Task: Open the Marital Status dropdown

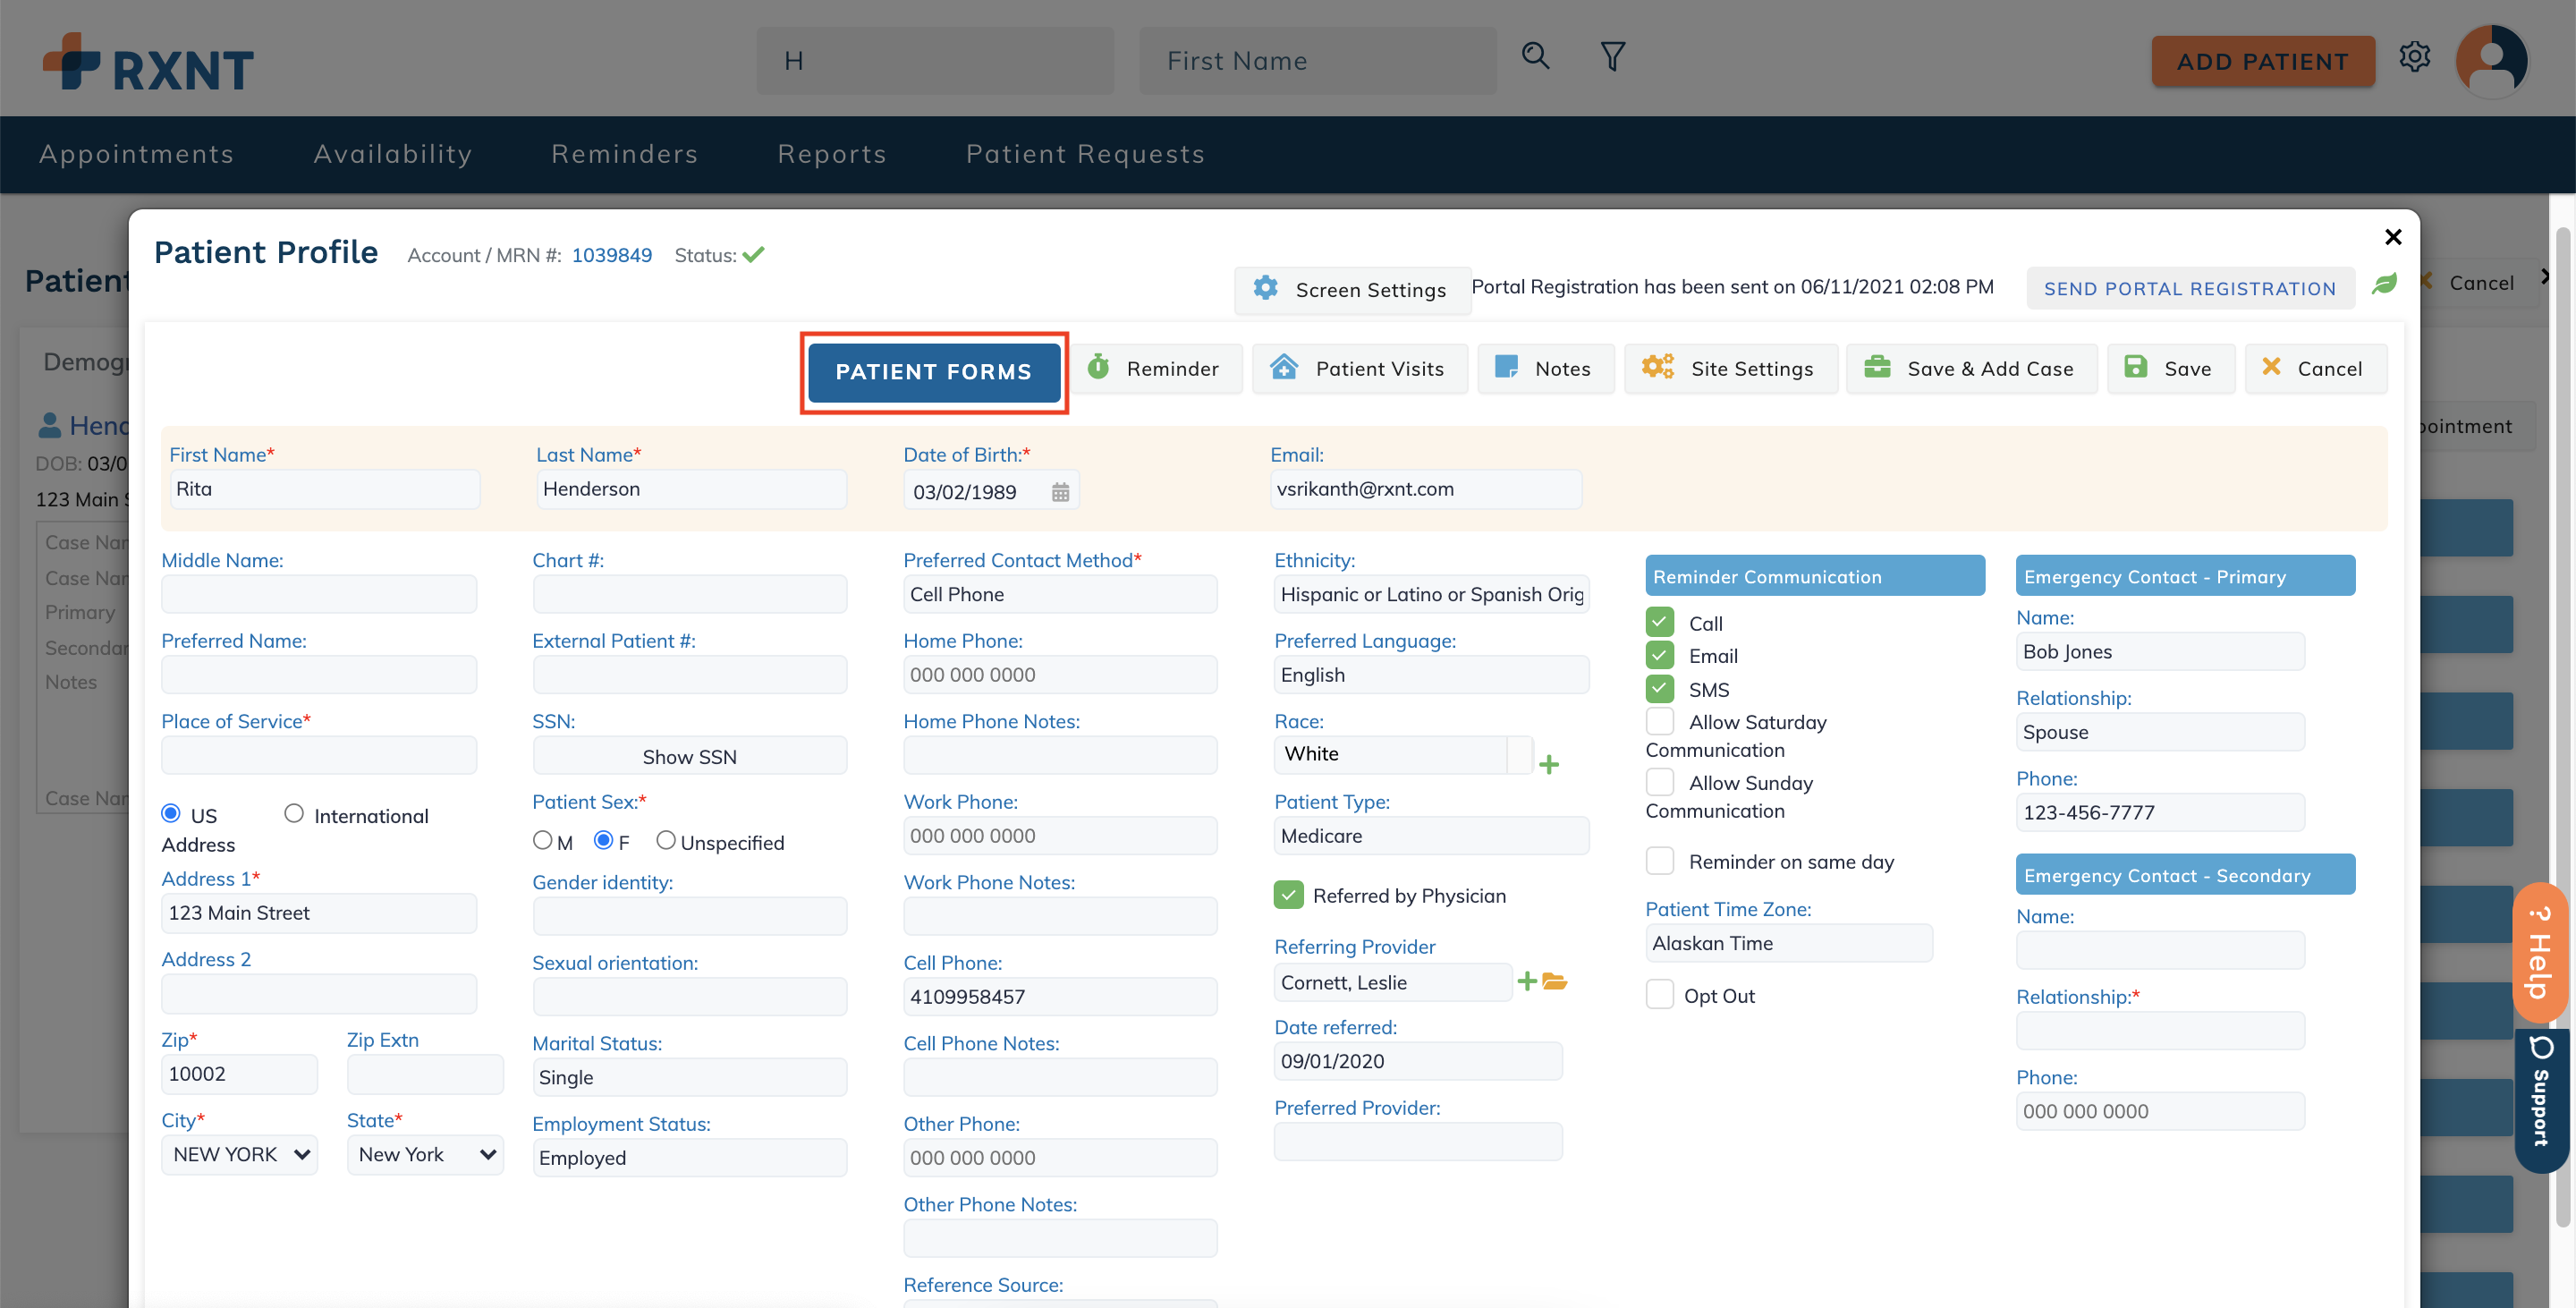Action: click(x=690, y=1077)
